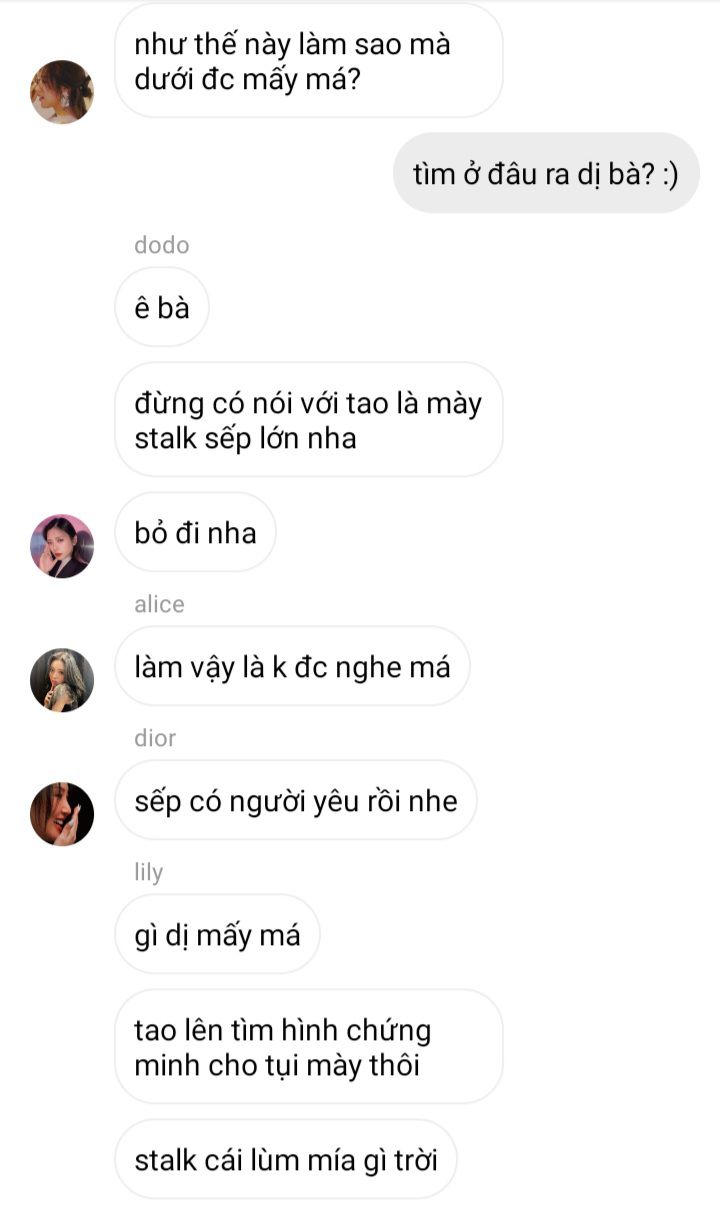Tap the smiley ':)' in outgoing message

[670, 174]
